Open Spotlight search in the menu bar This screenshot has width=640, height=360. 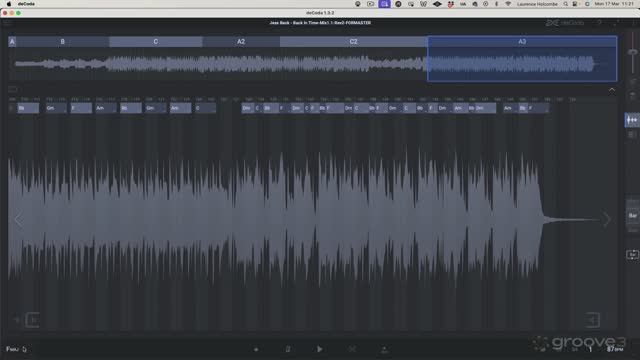point(566,4)
